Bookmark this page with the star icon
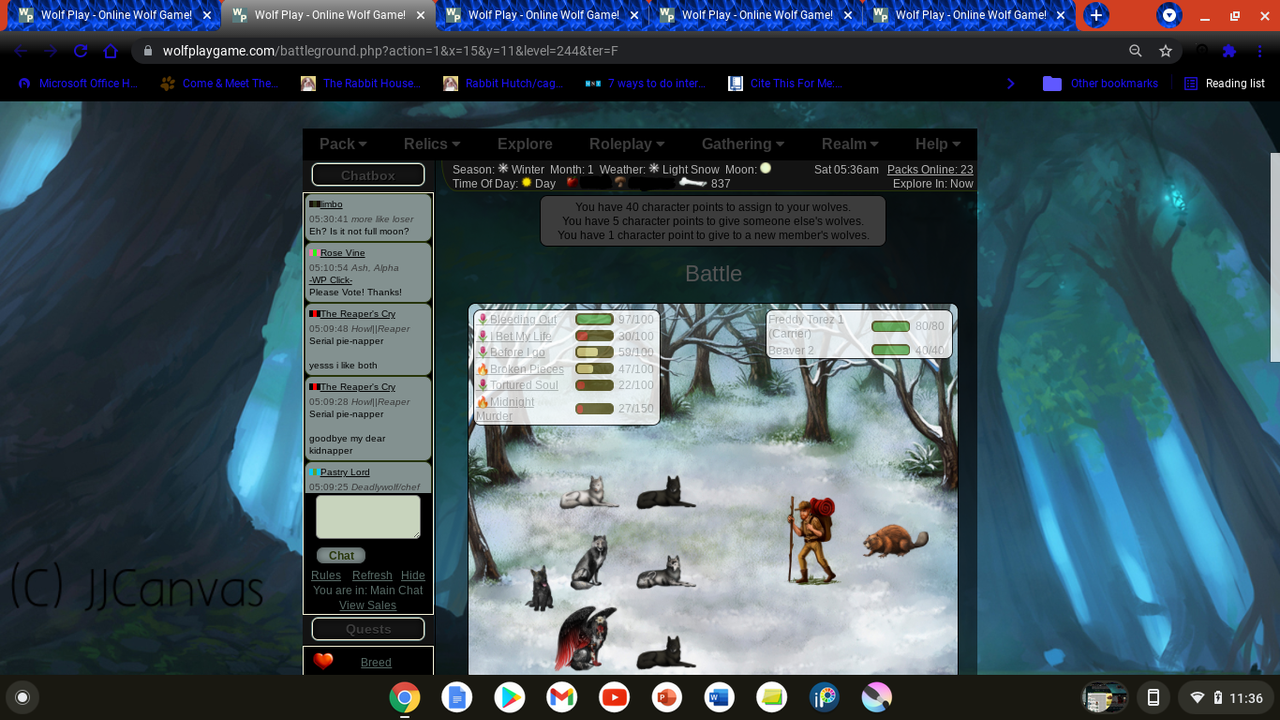The width and height of the screenshot is (1280, 720). pyautogui.click(x=1165, y=51)
